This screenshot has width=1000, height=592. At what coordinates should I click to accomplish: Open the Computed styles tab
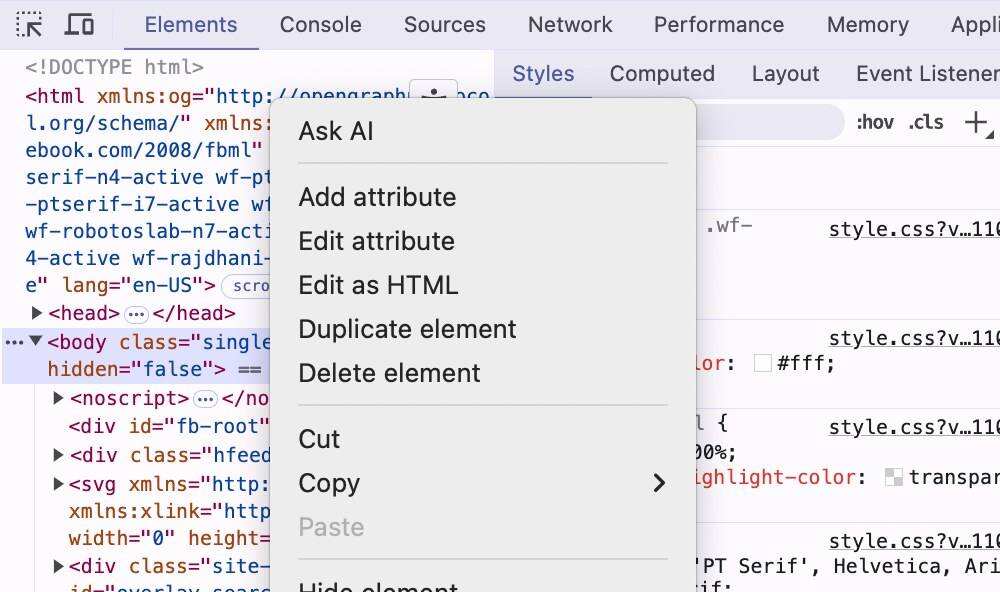pos(661,74)
